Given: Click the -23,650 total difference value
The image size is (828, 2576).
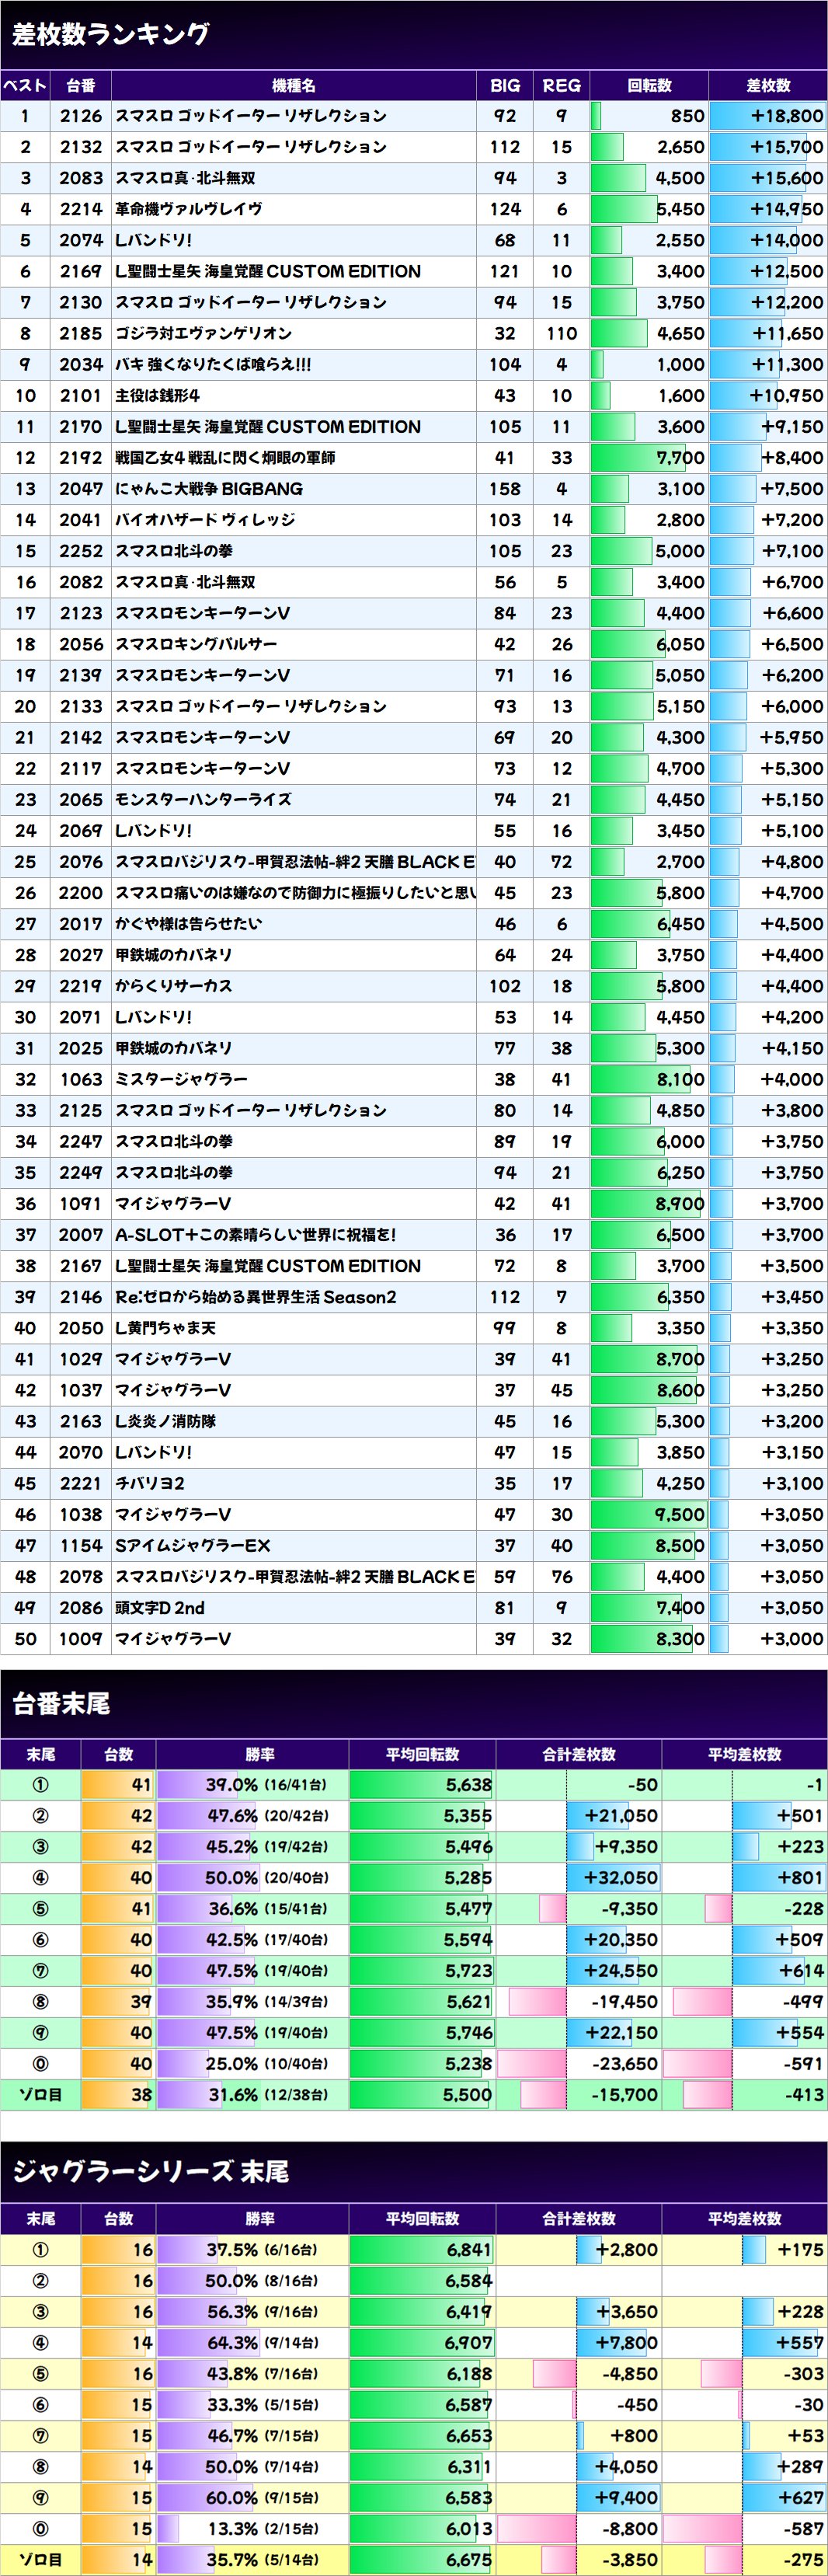Looking at the screenshot, I should pyautogui.click(x=622, y=2064).
